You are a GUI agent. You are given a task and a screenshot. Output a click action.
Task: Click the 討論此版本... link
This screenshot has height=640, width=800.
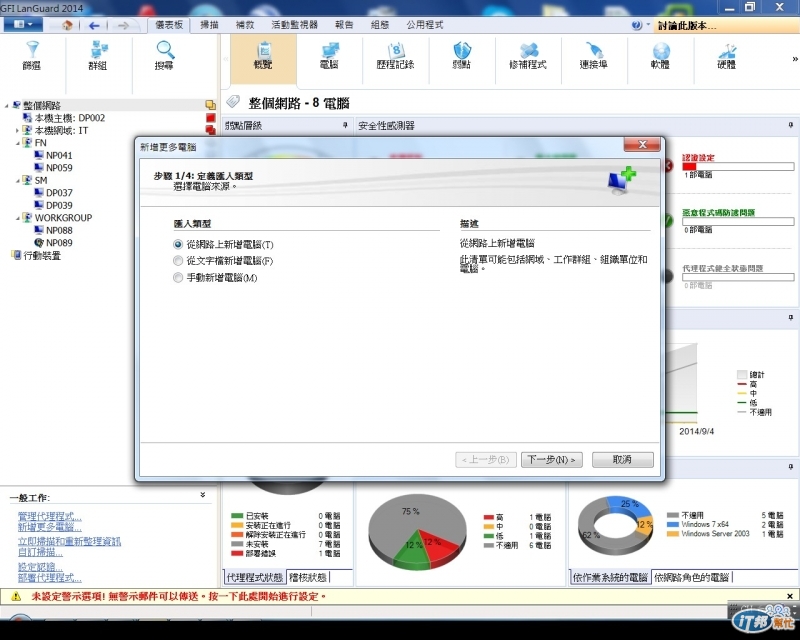coord(687,26)
